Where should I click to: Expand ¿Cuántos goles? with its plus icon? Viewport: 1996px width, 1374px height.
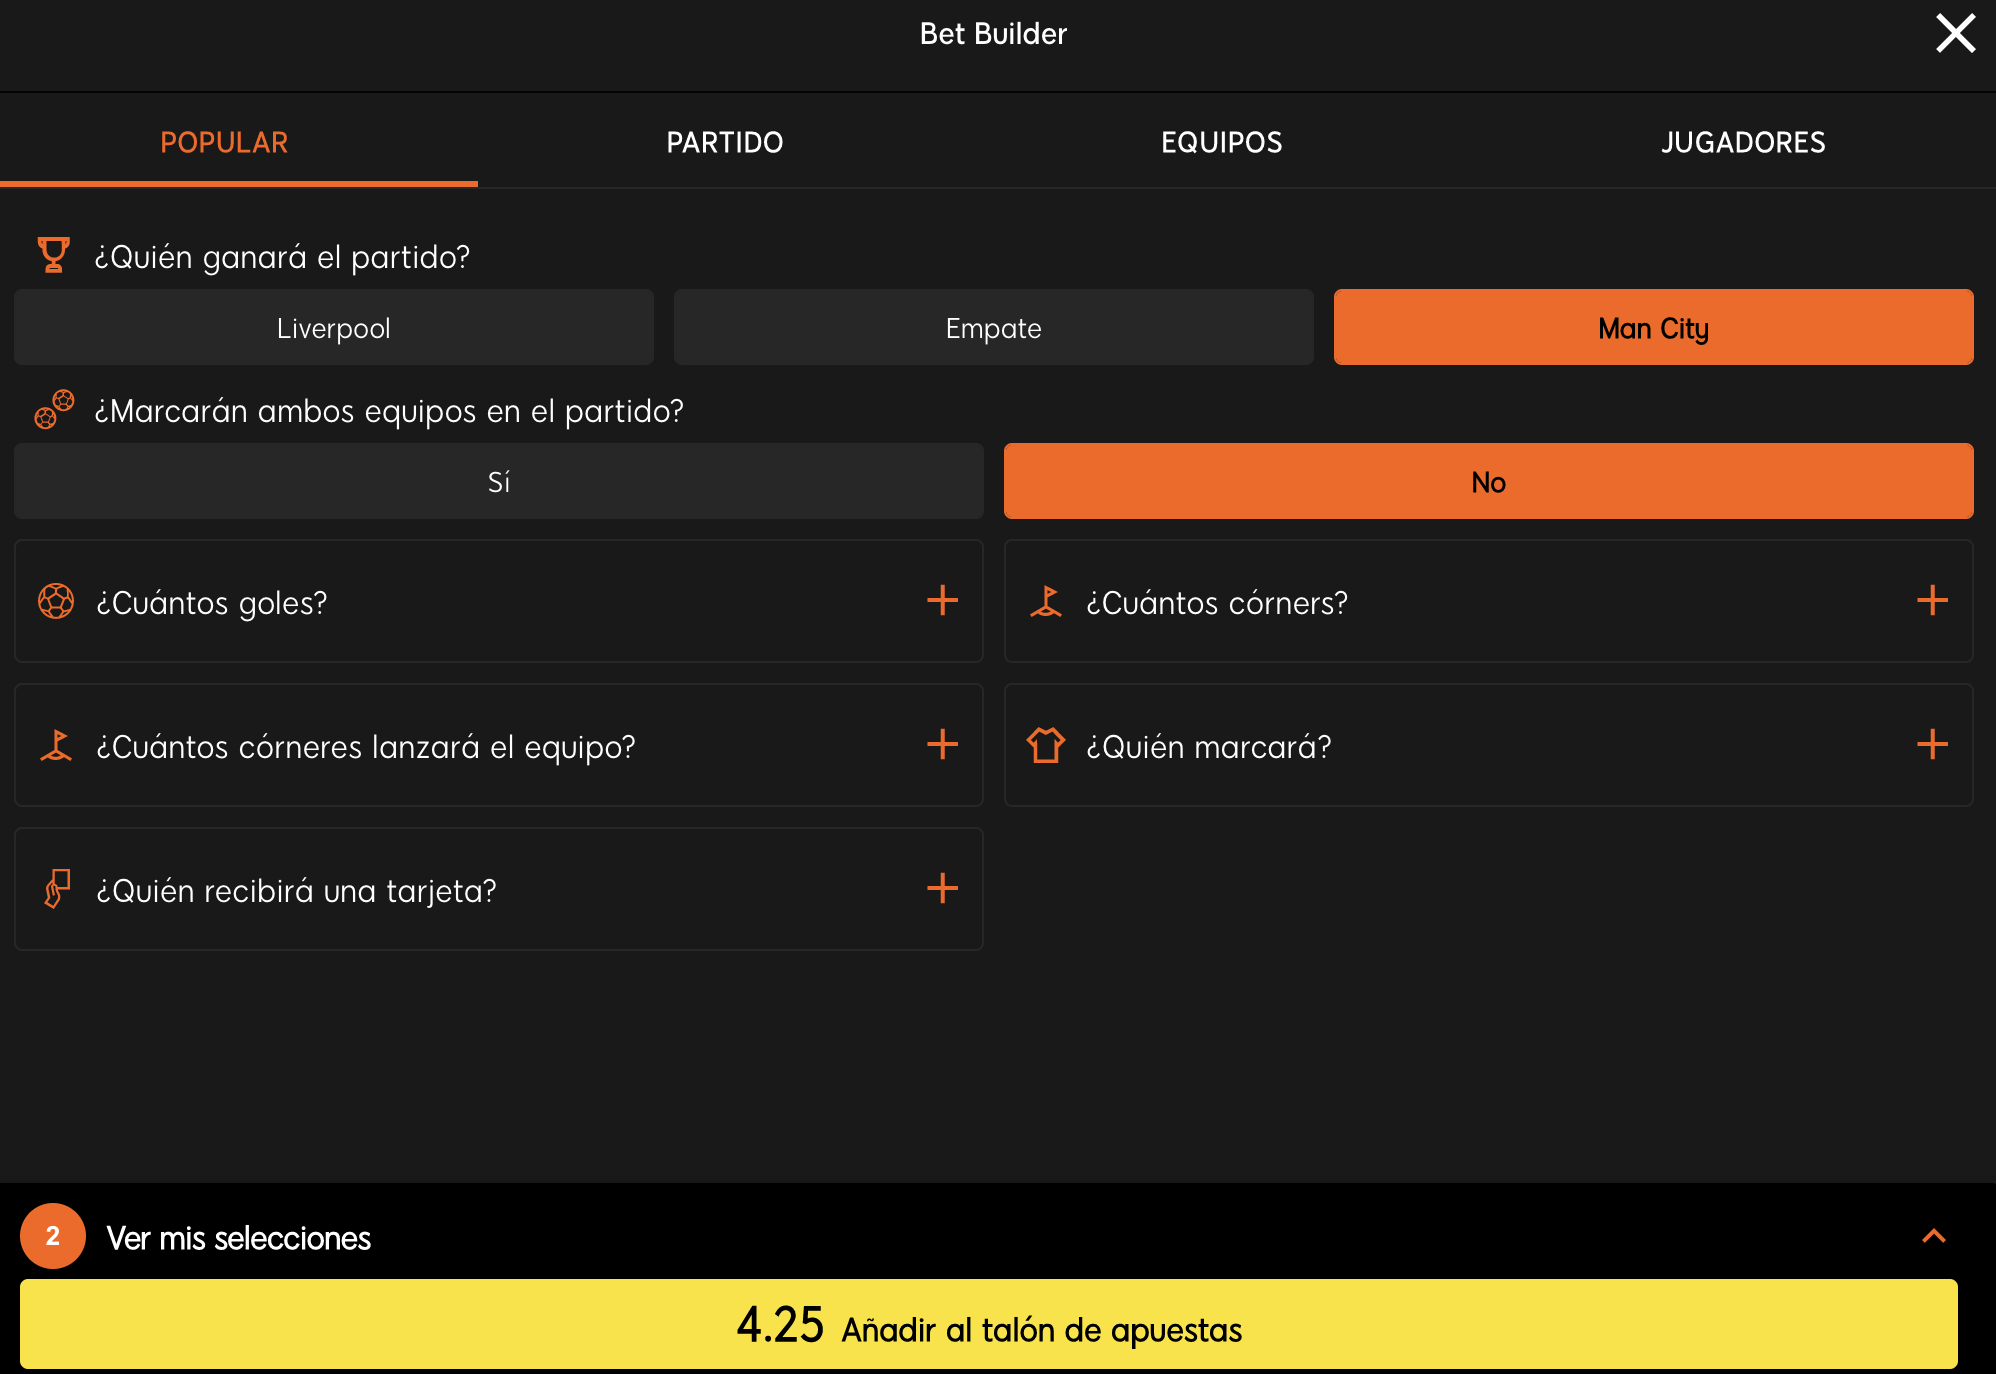(x=942, y=600)
